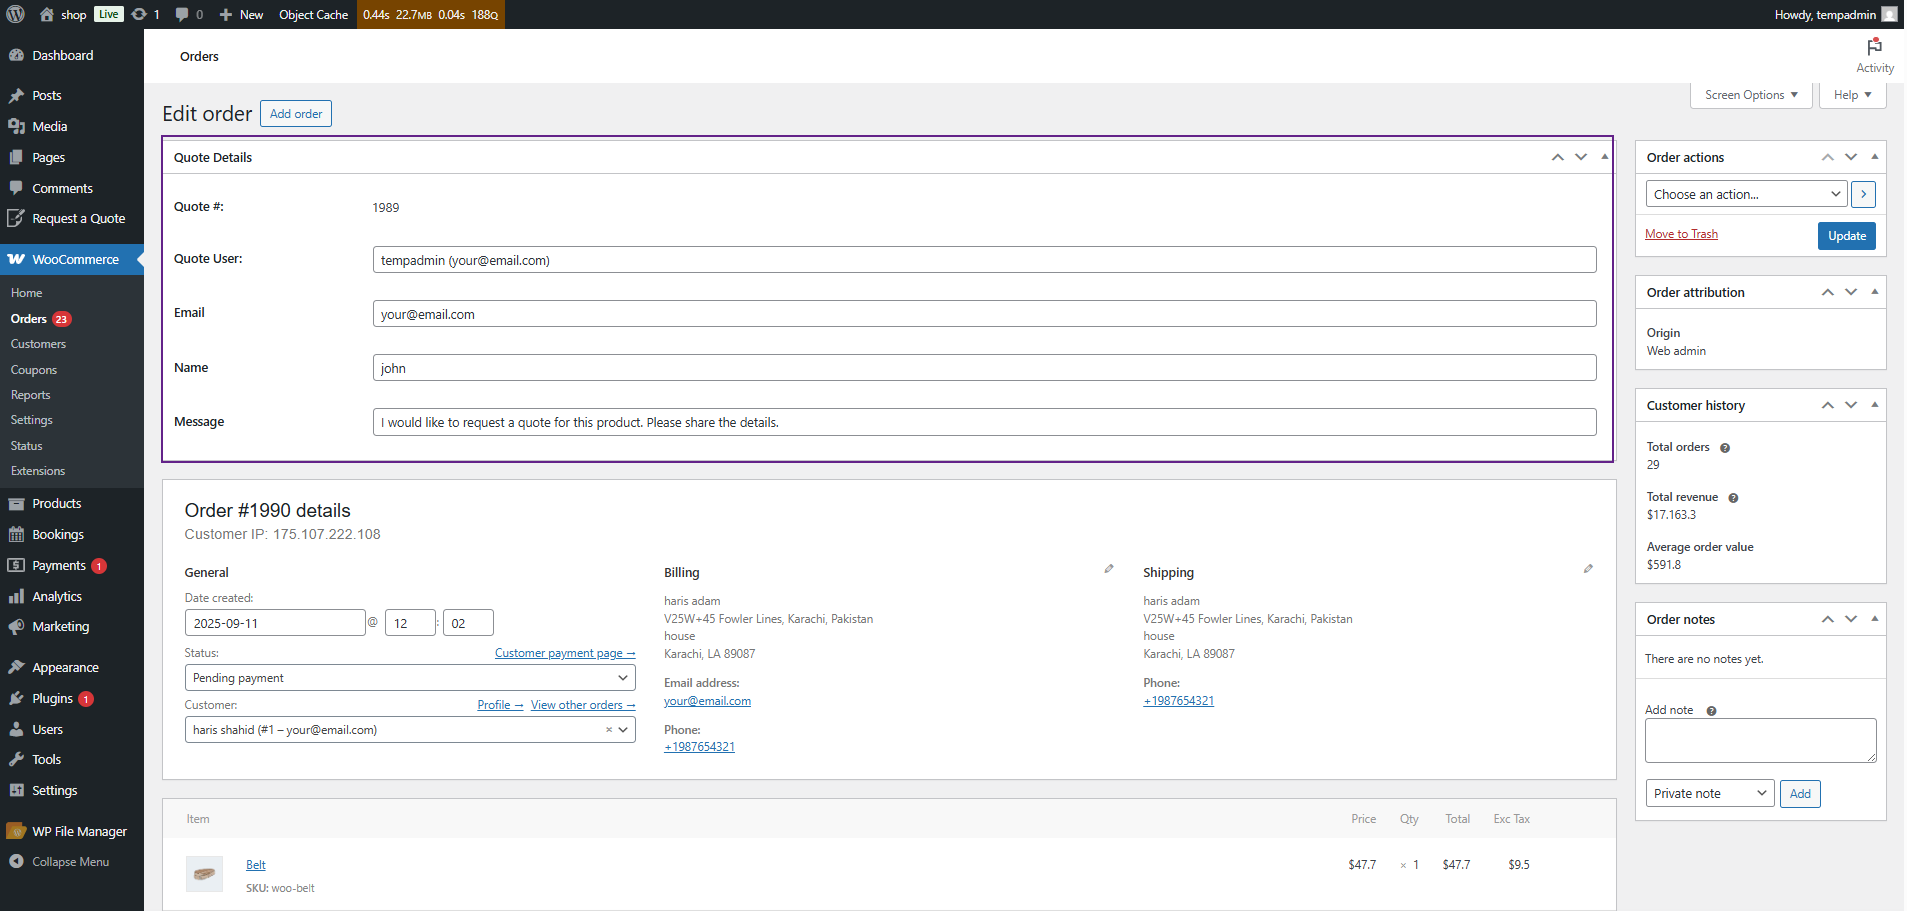
Task: Click the comments bubble icon in admin bar
Action: [182, 14]
